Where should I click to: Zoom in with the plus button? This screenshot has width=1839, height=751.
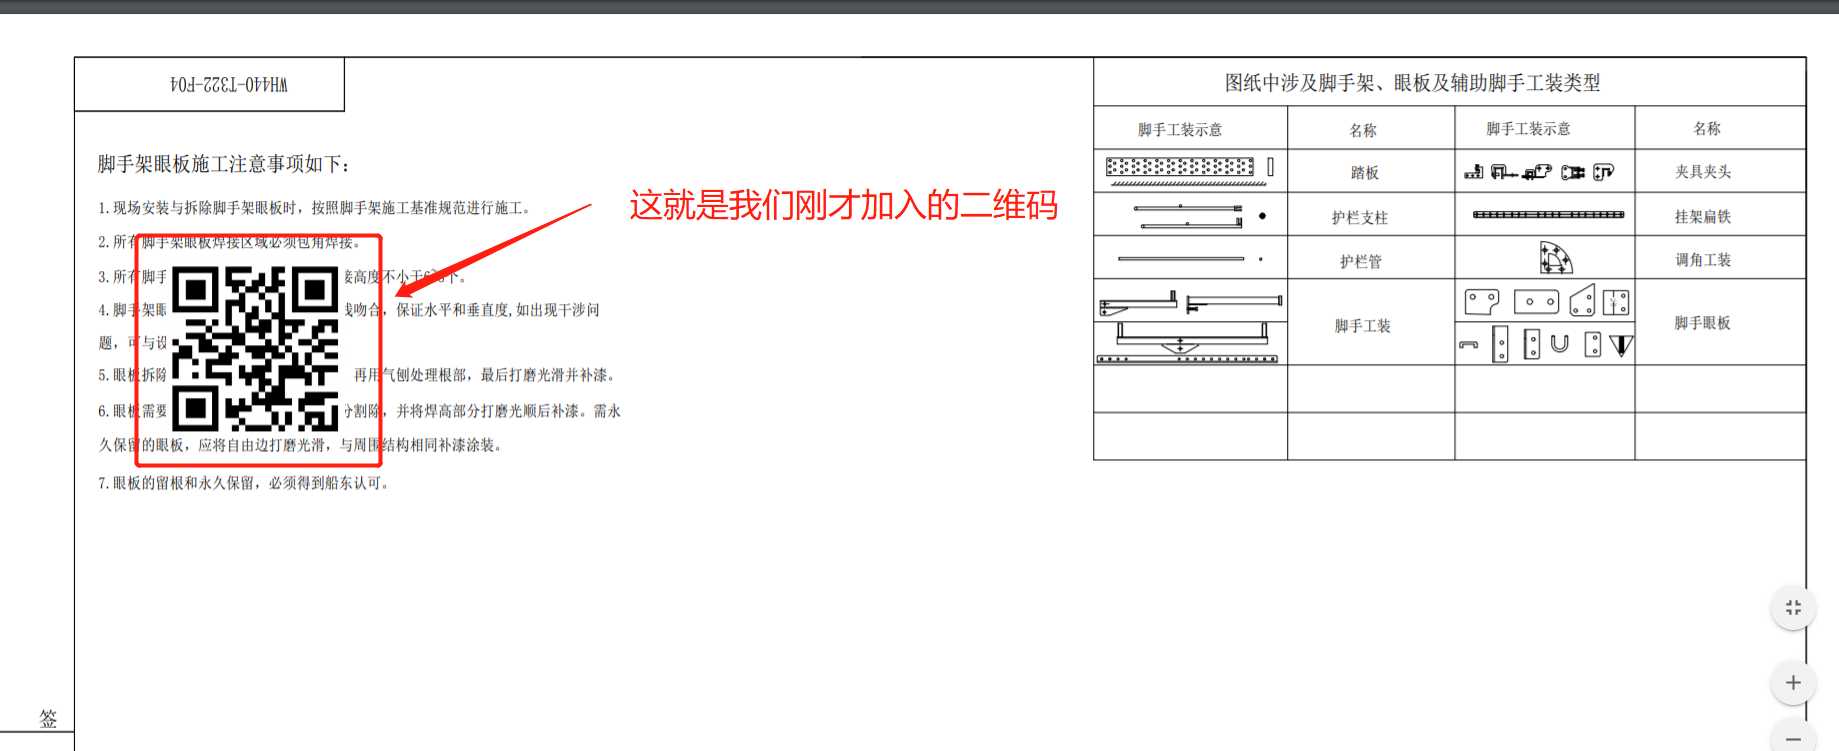pos(1792,683)
